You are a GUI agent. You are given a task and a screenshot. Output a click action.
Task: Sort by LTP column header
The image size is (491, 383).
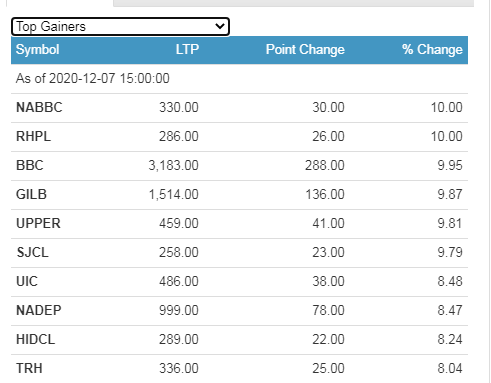[x=187, y=49]
